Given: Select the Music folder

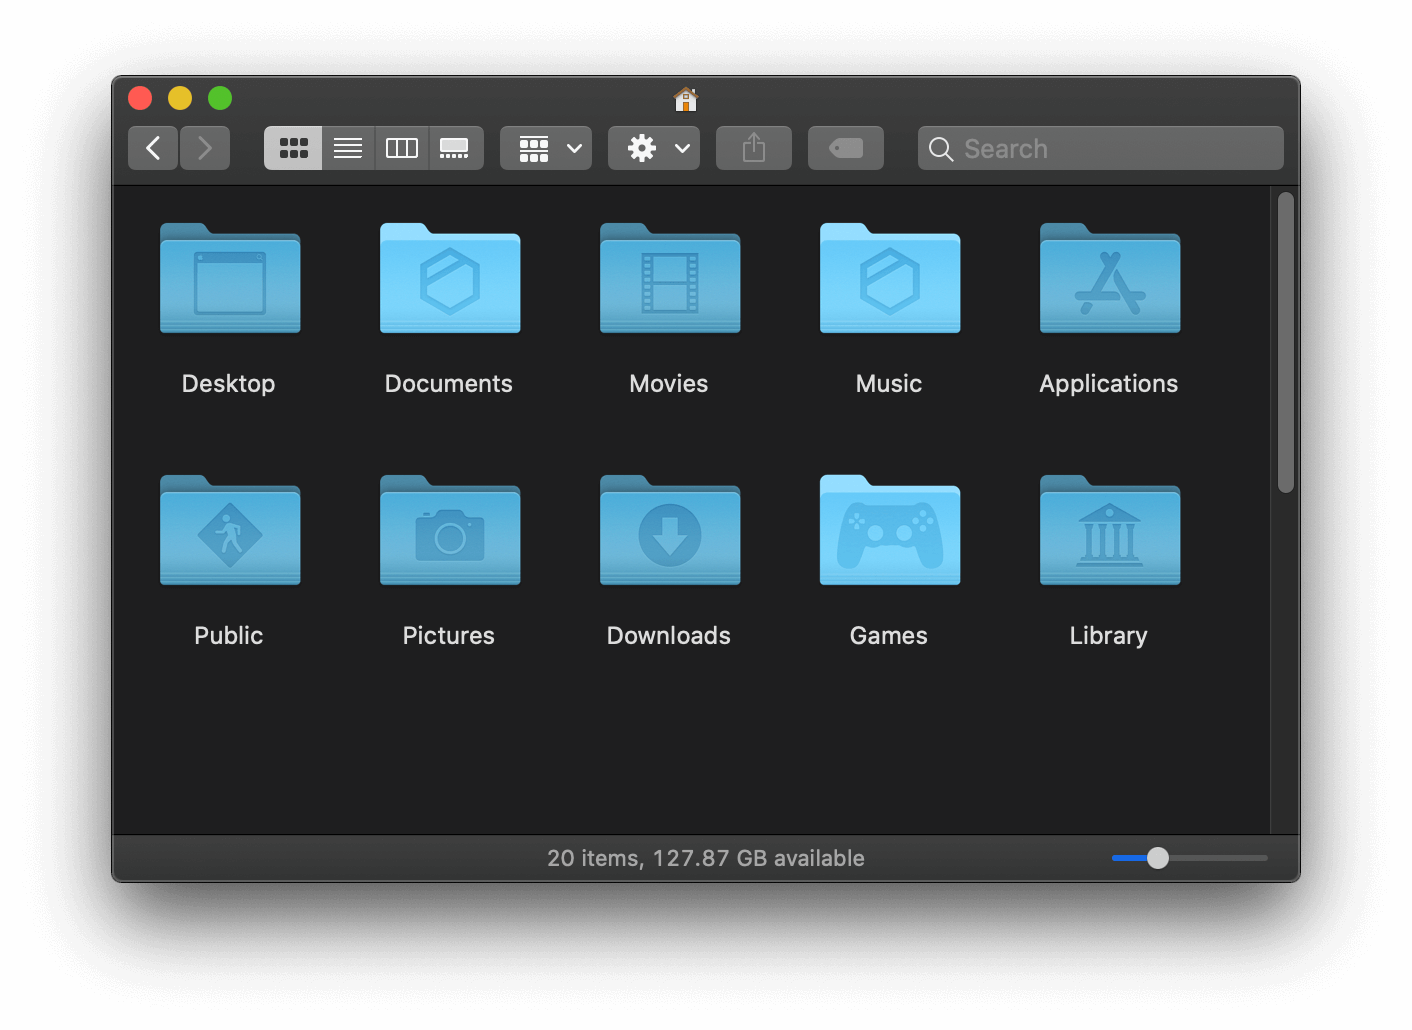Looking at the screenshot, I should 889,280.
